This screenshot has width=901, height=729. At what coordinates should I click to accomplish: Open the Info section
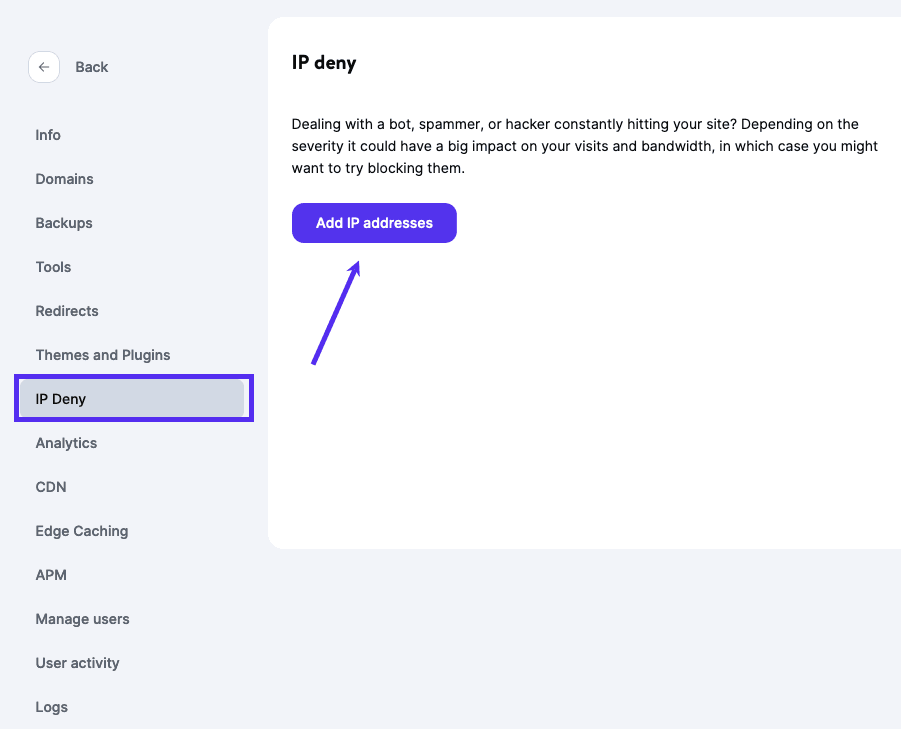(48, 135)
